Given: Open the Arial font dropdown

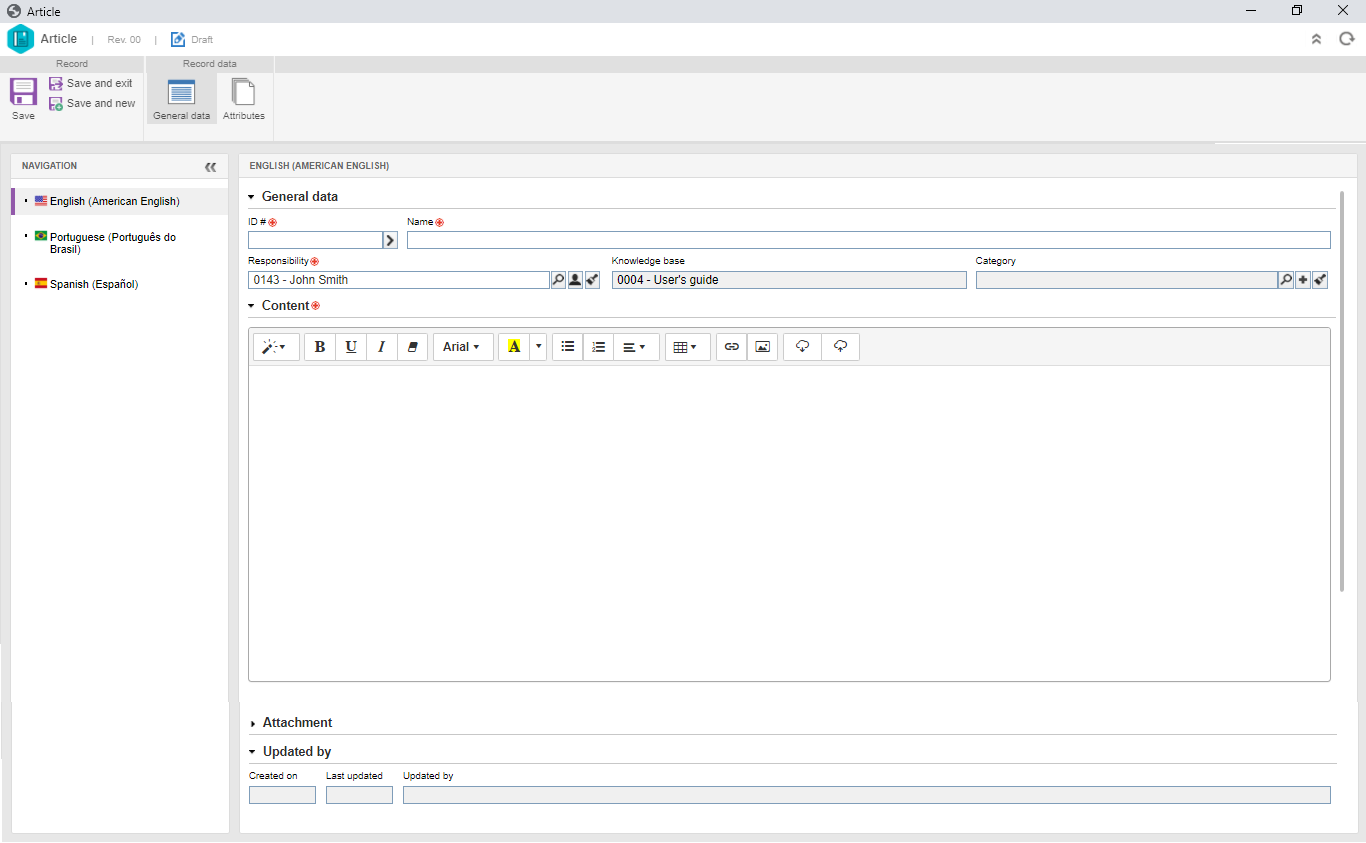Looking at the screenshot, I should click(463, 347).
